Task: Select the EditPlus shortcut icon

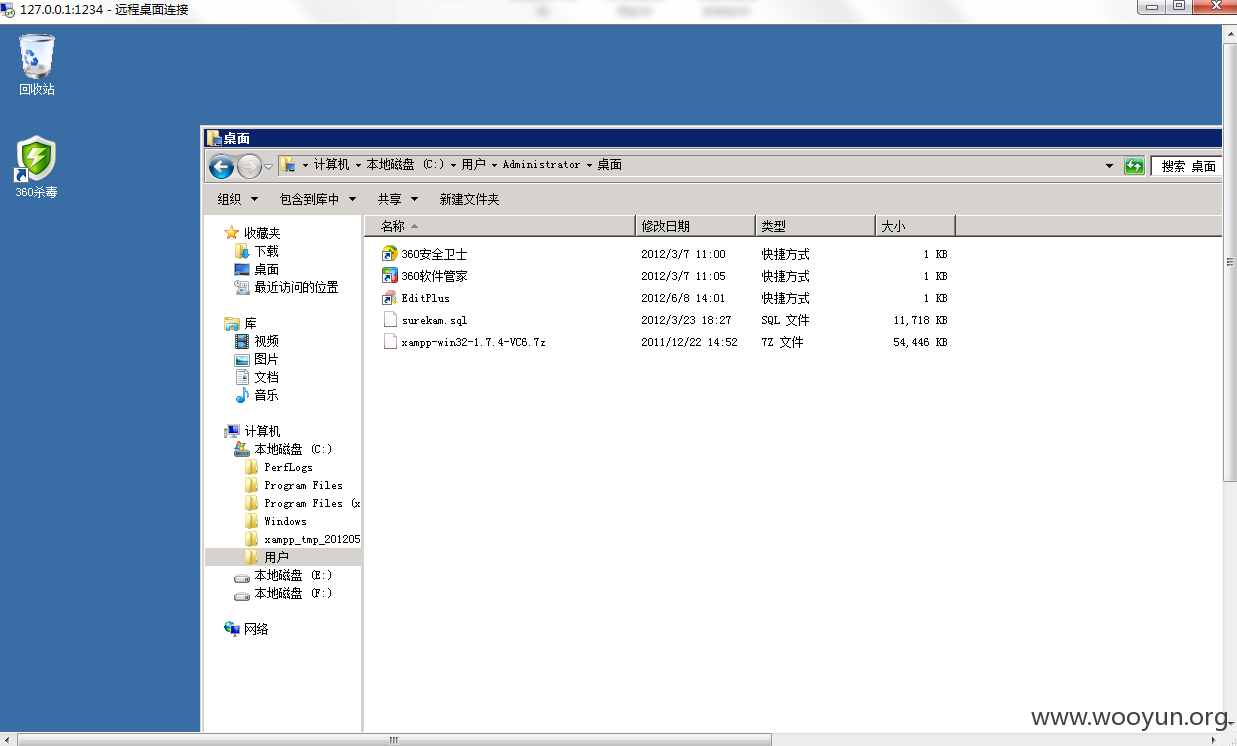Action: click(390, 298)
